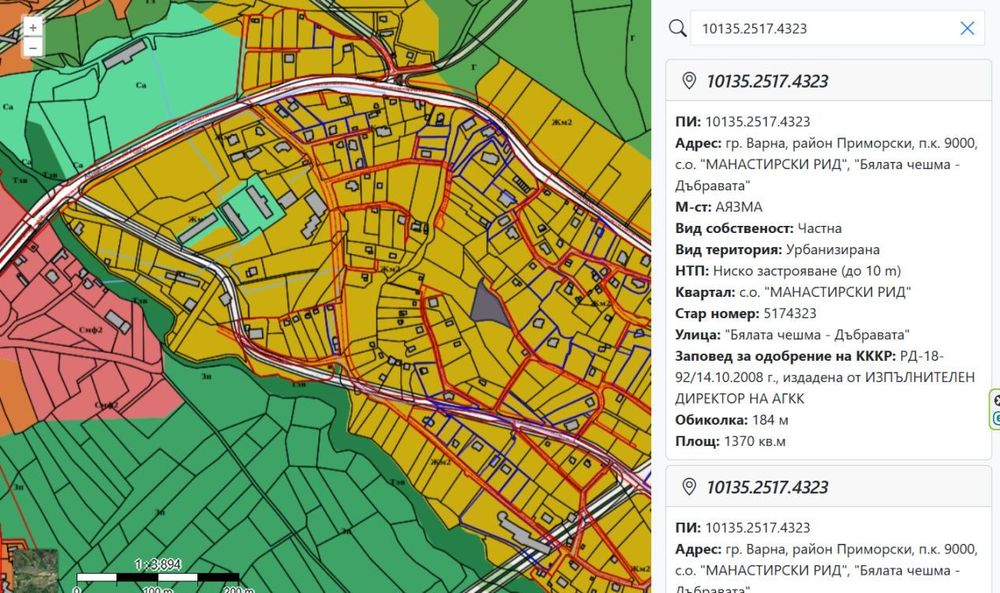
Task: Switch basemap via satellite thumbnail
Action: click(x=35, y=569)
